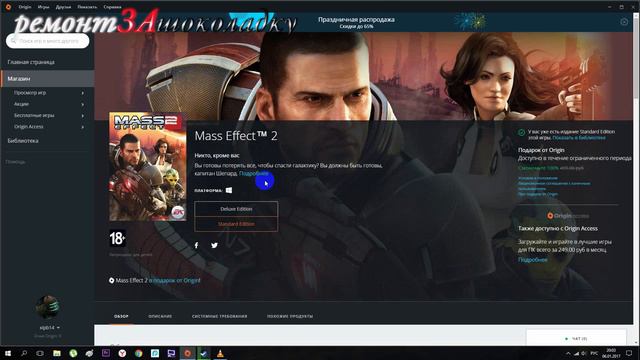Click Показать в Библиотеке link
Screen dimensions: 640x360
coord(579,138)
